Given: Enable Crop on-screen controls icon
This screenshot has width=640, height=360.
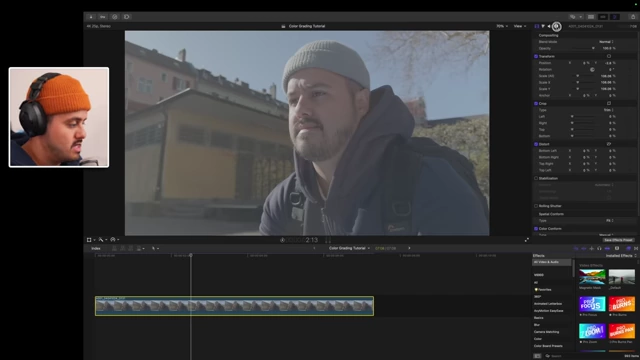Looking at the screenshot, I should click(609, 103).
